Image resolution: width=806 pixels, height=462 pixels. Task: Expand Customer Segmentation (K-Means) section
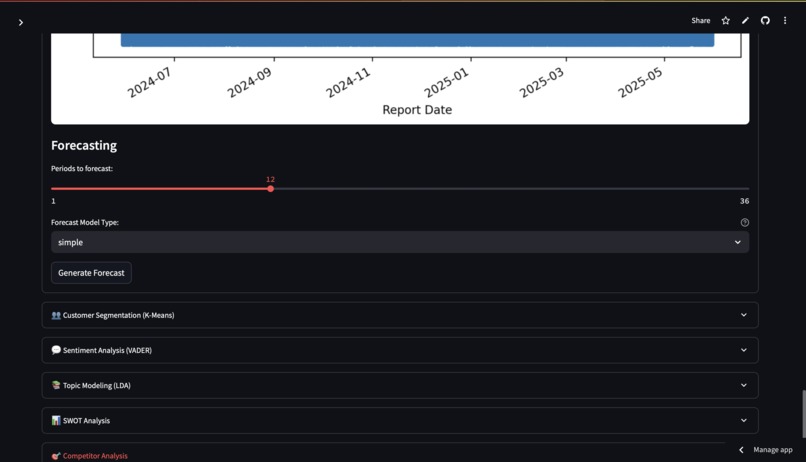tap(400, 315)
